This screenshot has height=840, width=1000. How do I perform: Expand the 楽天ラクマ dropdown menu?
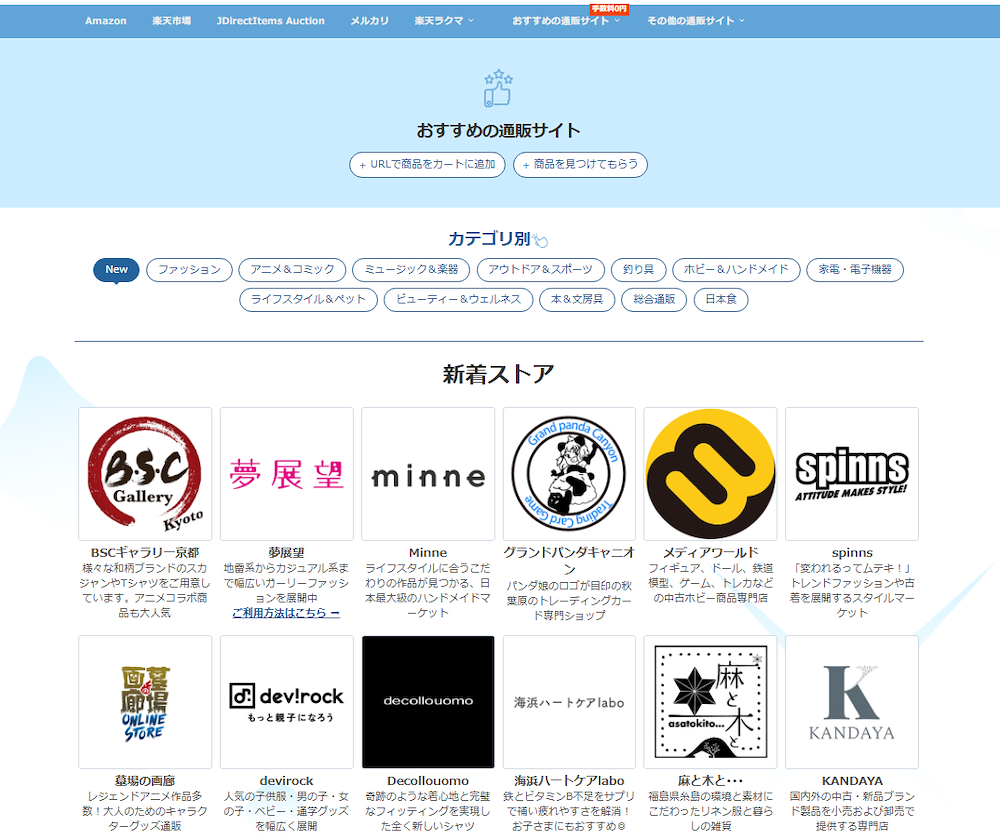pos(444,21)
